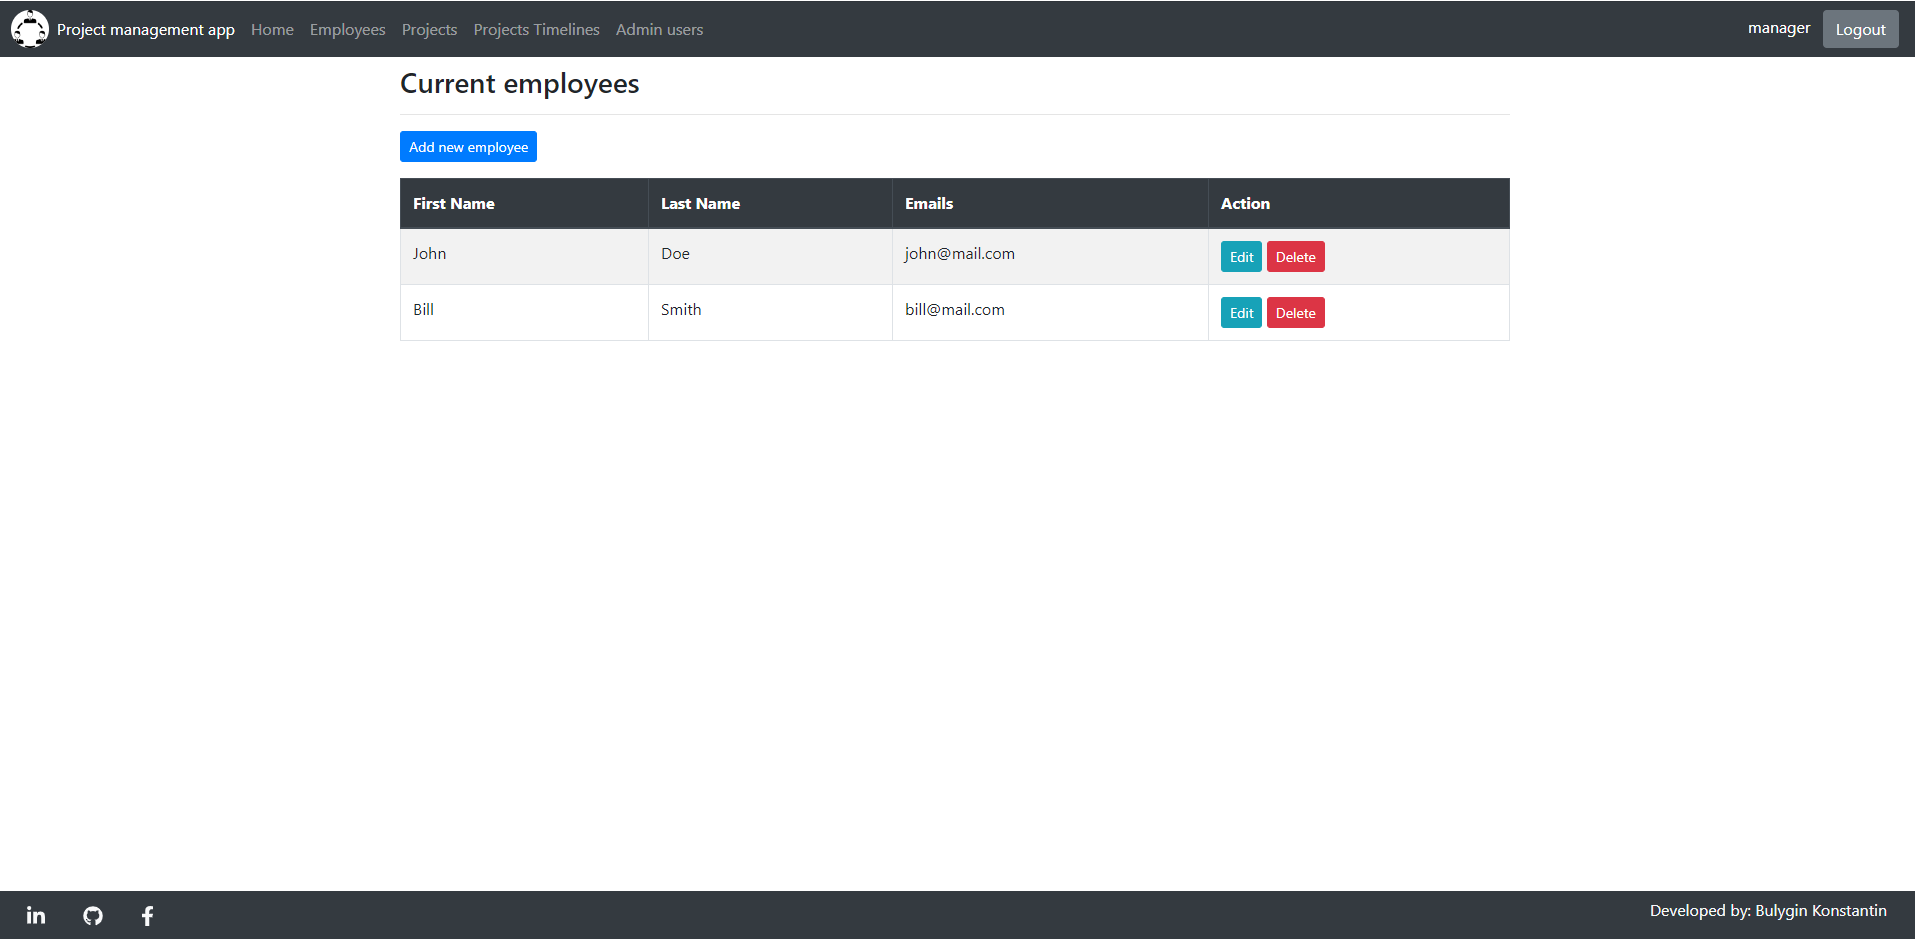
Task: Click the Project management app title text
Action: pyautogui.click(x=145, y=29)
